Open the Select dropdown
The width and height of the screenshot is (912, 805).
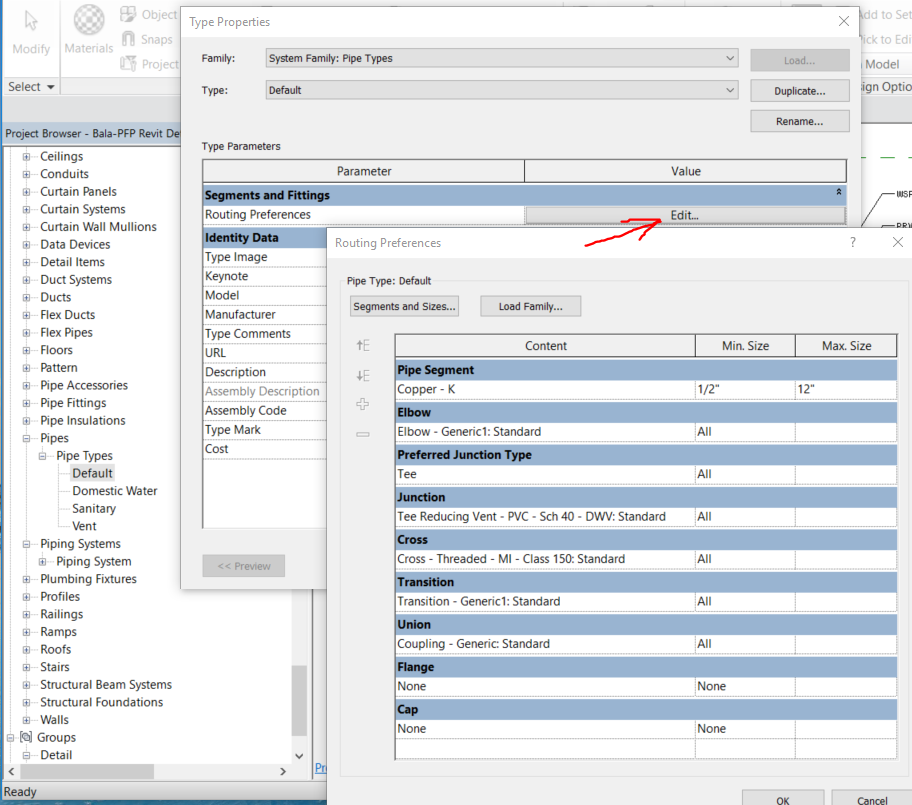pos(31,87)
